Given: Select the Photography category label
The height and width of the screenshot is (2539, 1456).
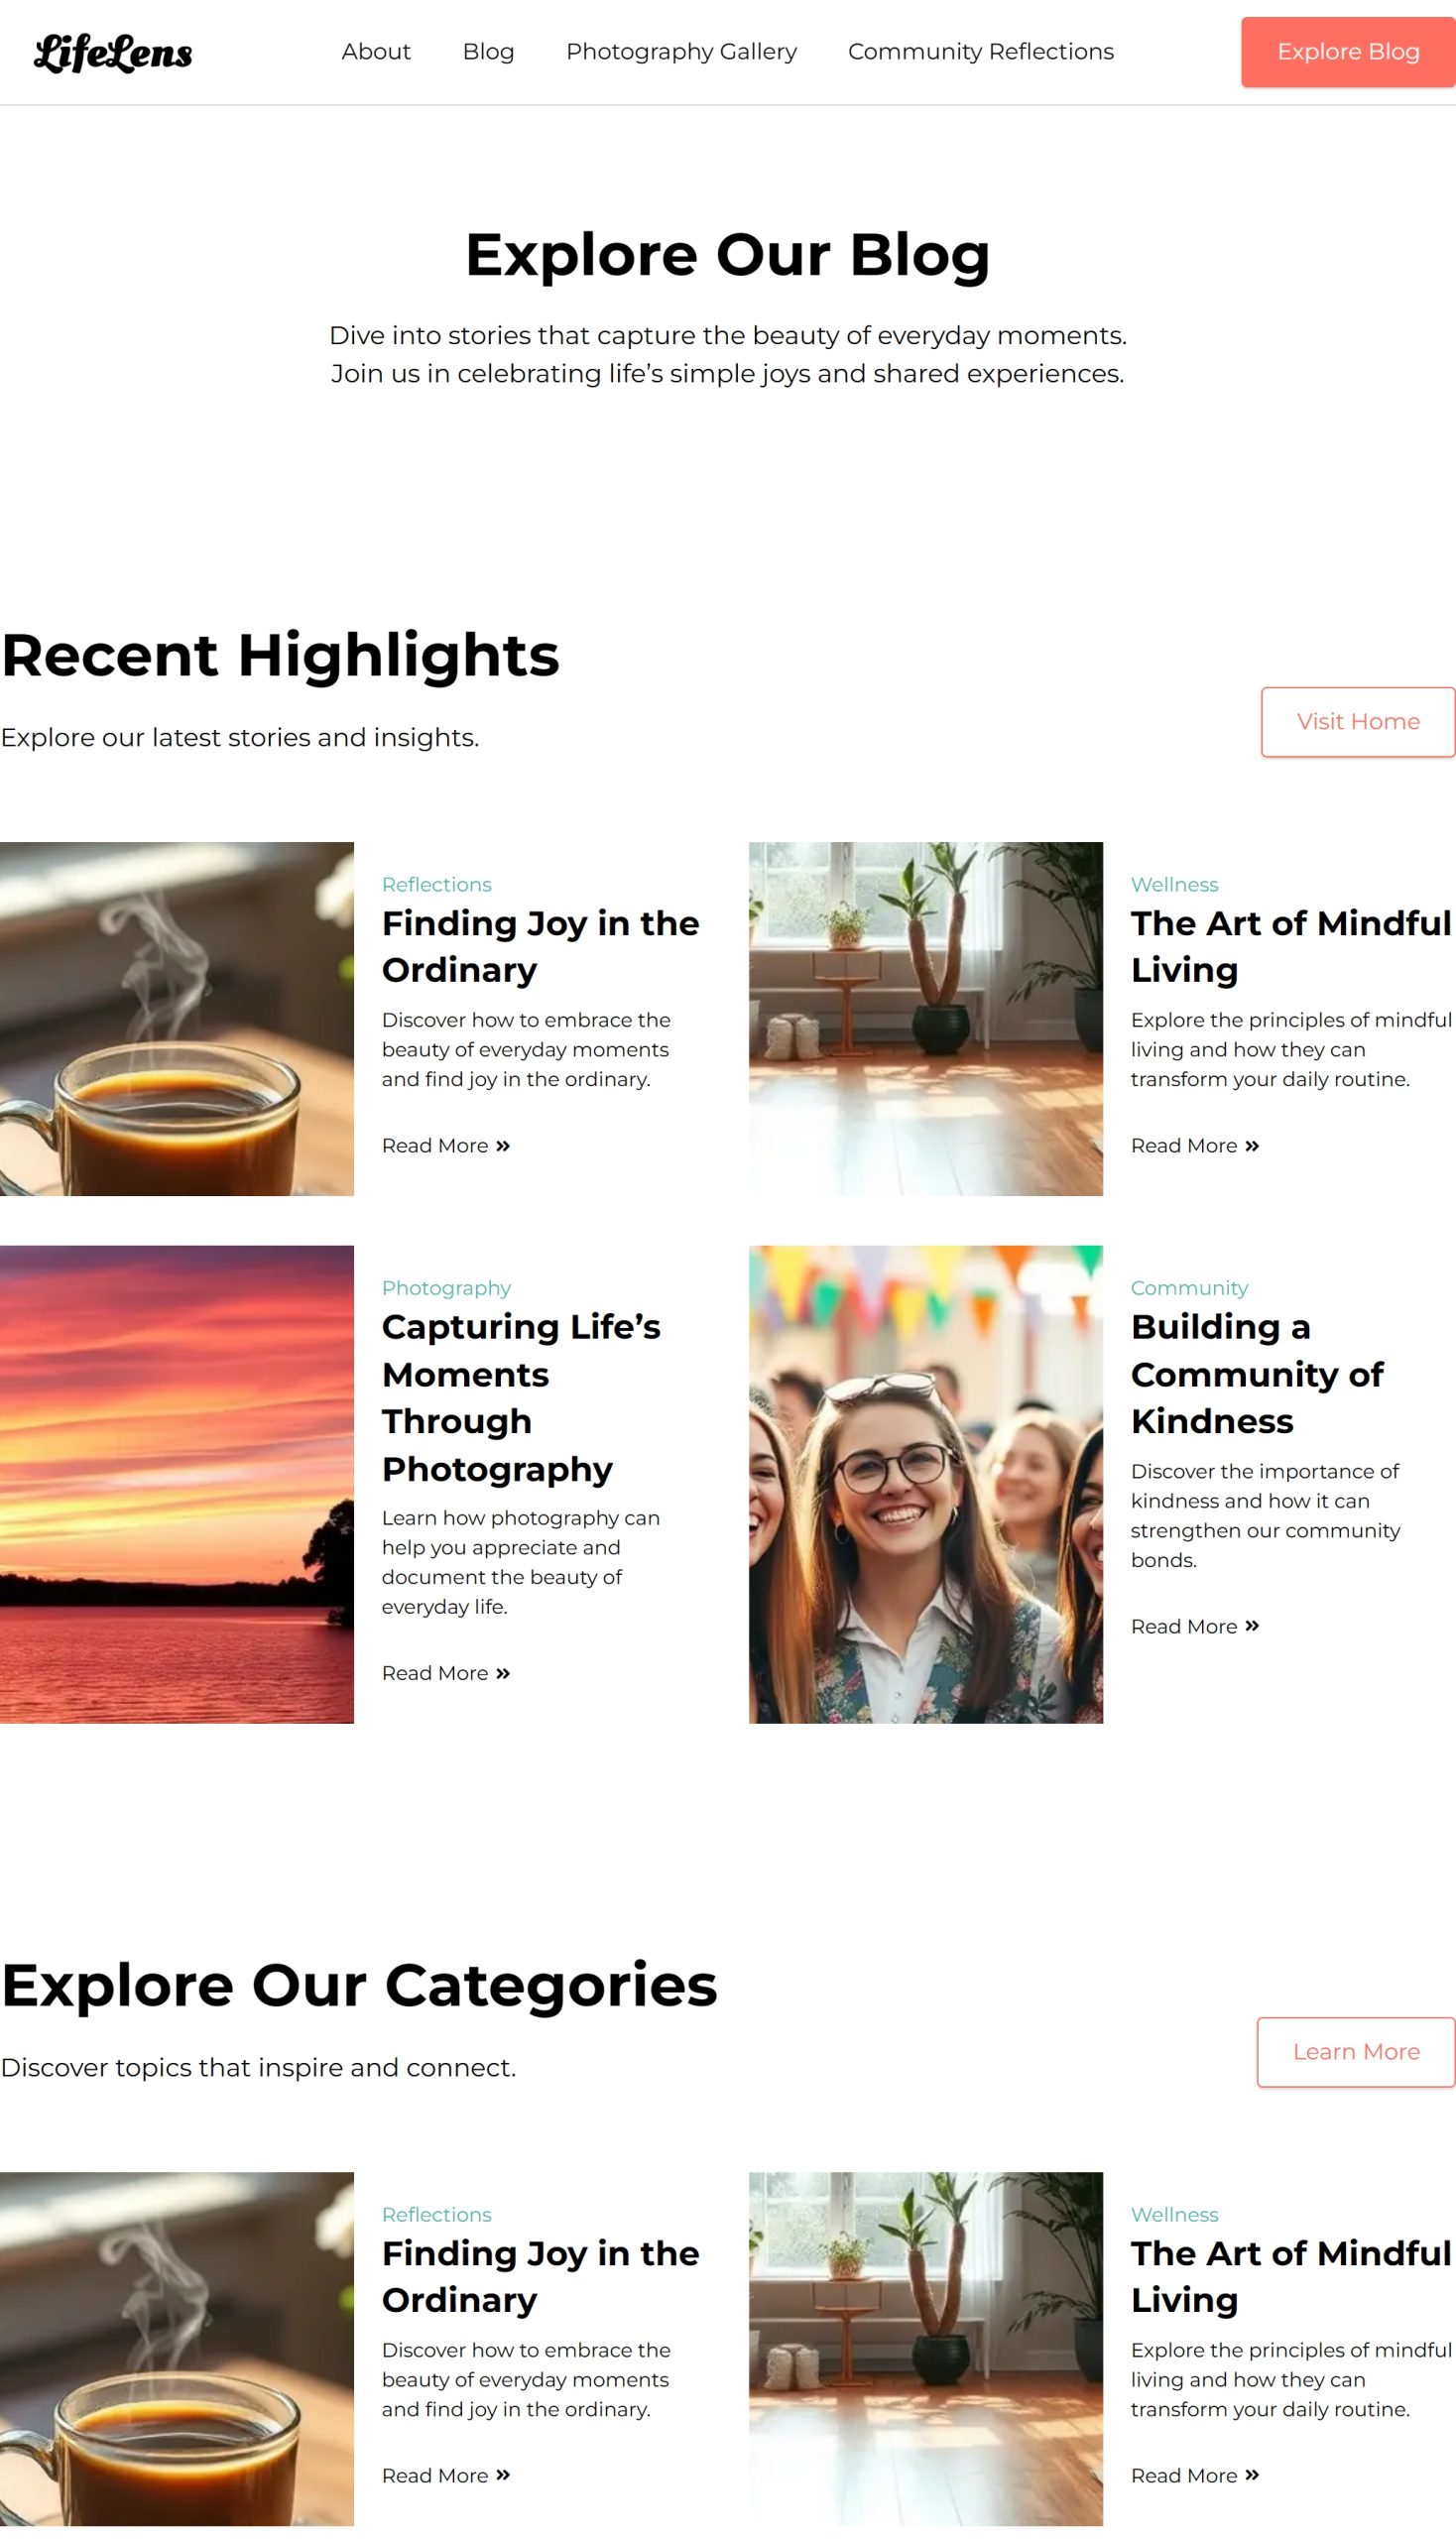Looking at the screenshot, I should (446, 1288).
